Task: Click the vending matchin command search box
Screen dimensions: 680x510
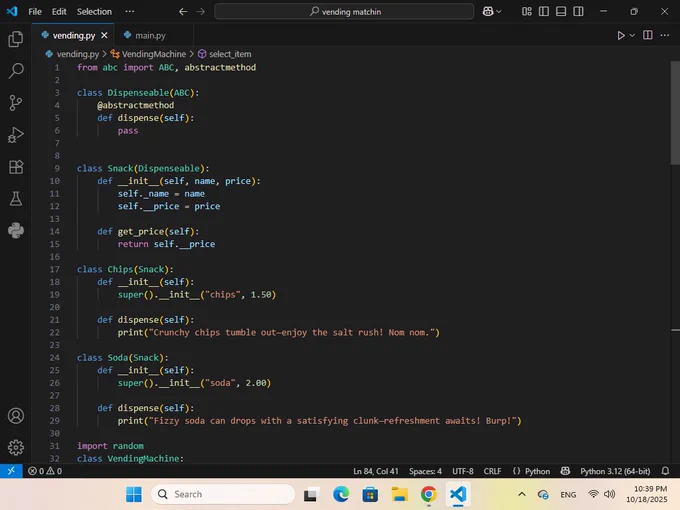Action: click(344, 11)
